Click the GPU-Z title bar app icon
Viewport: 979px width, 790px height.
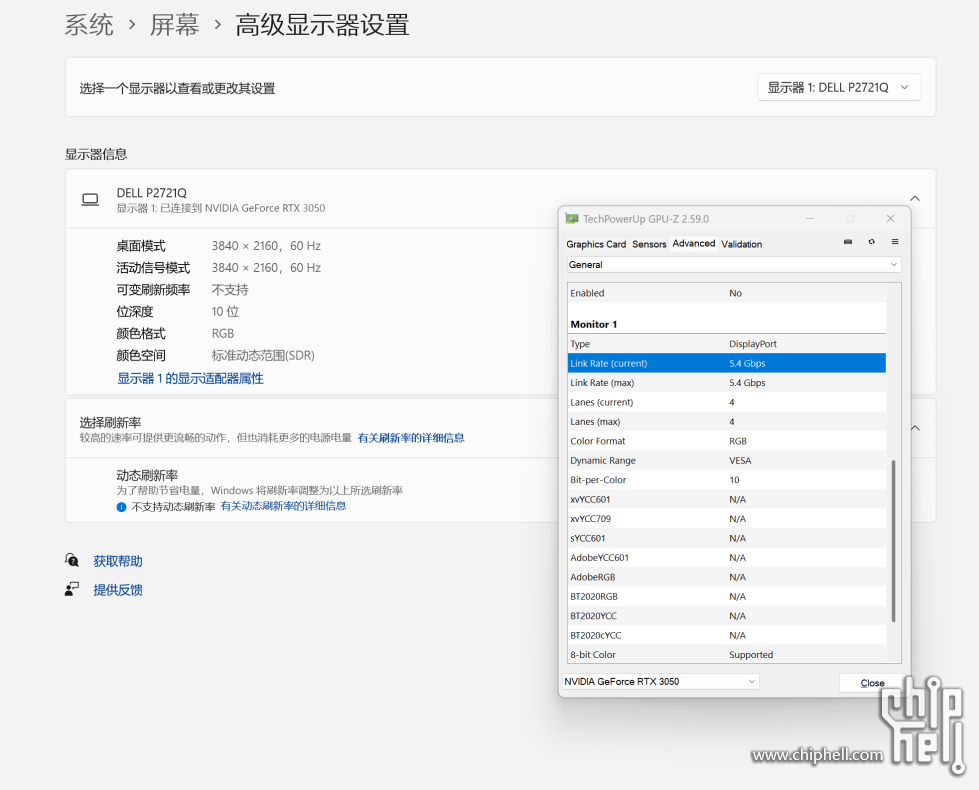(571, 219)
